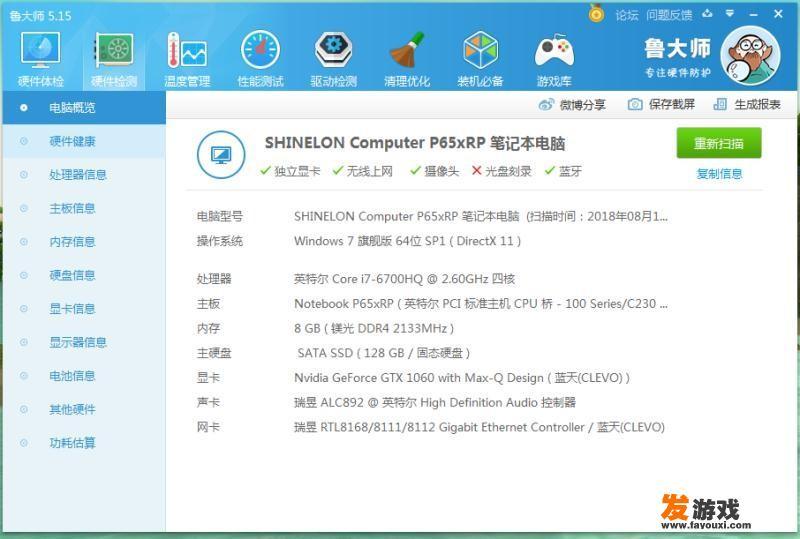This screenshot has height=539, width=800.
Task: Open 装机必备 essential software cube icon
Action: coord(480,59)
